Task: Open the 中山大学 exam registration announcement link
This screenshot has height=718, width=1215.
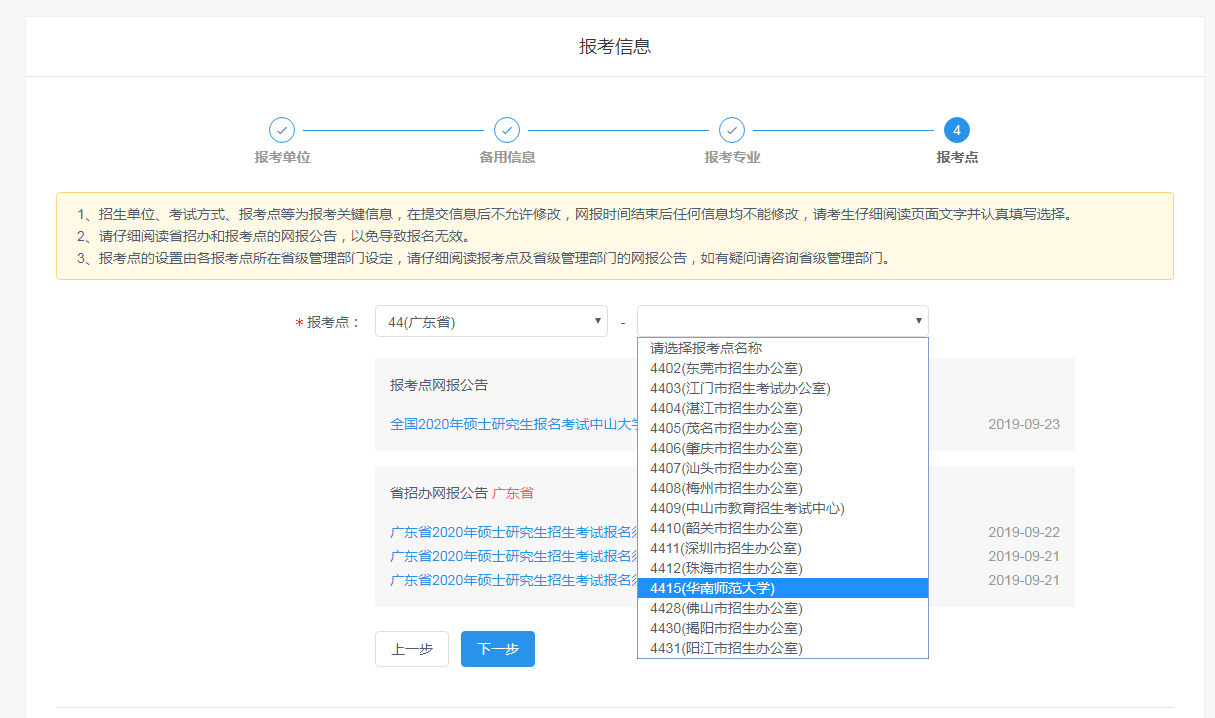Action: [x=500, y=425]
